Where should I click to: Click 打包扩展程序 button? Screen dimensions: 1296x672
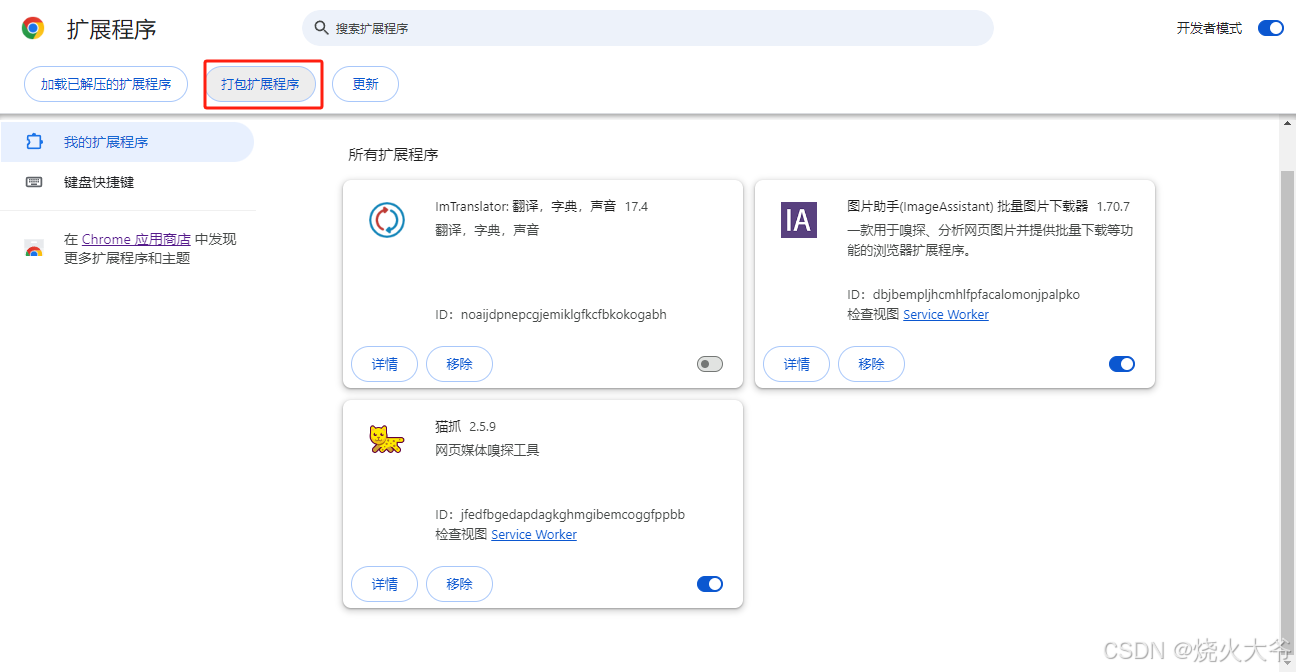pos(260,84)
